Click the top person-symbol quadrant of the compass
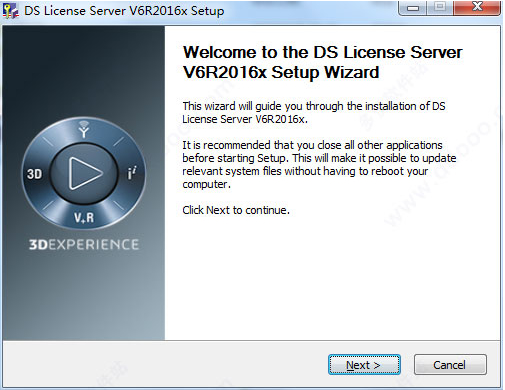 tap(84, 129)
